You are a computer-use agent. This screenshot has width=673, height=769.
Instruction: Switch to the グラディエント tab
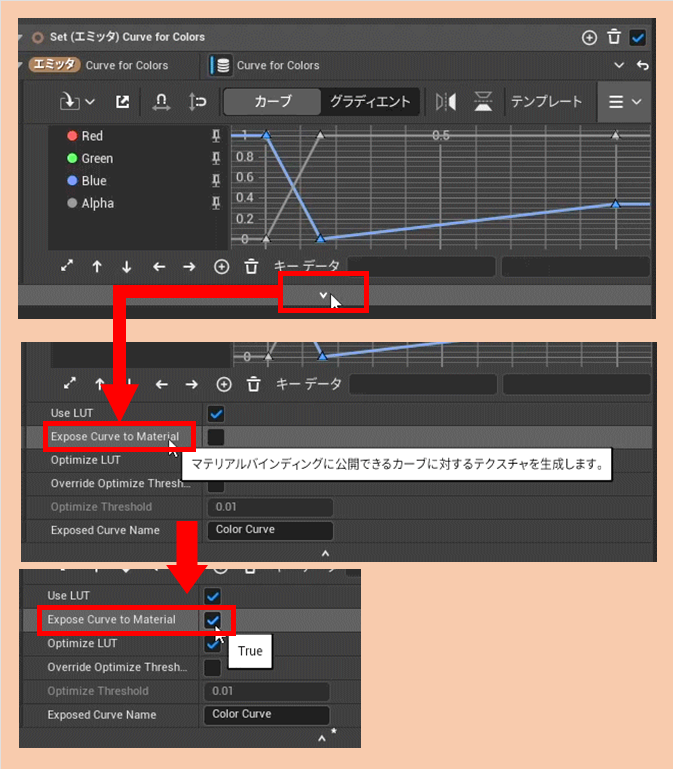(x=370, y=102)
